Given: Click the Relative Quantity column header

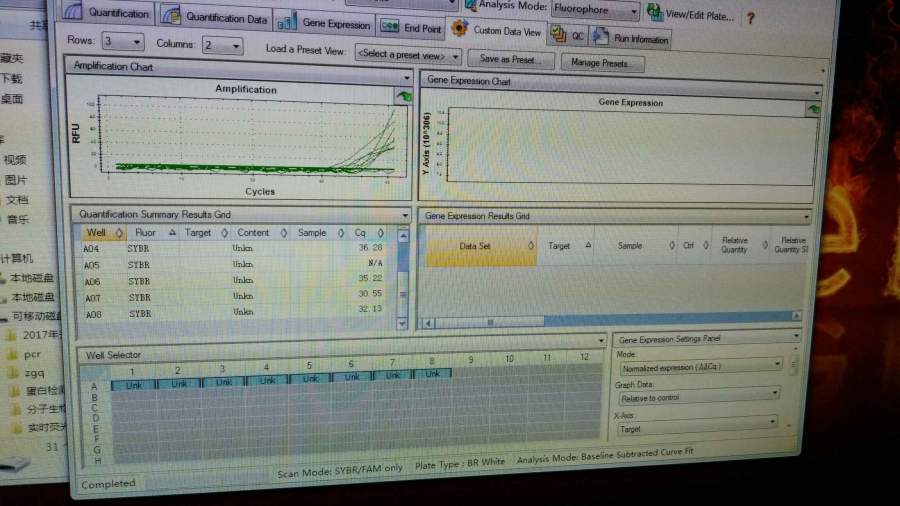Looking at the screenshot, I should tap(739, 245).
